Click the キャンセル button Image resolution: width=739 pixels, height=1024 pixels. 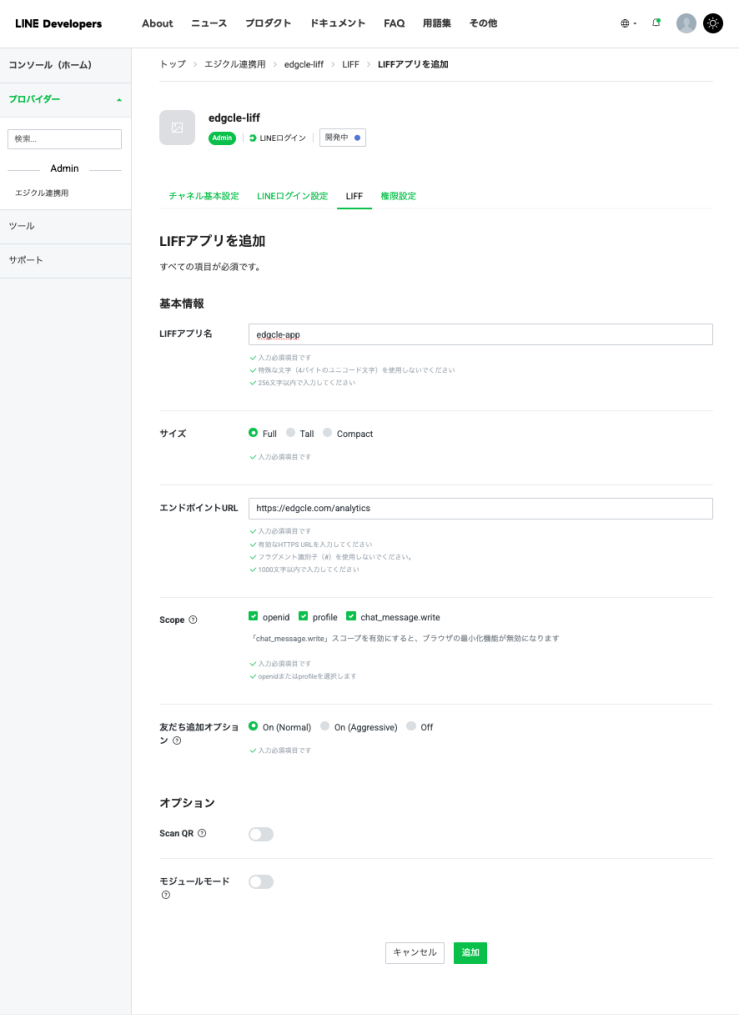(415, 953)
